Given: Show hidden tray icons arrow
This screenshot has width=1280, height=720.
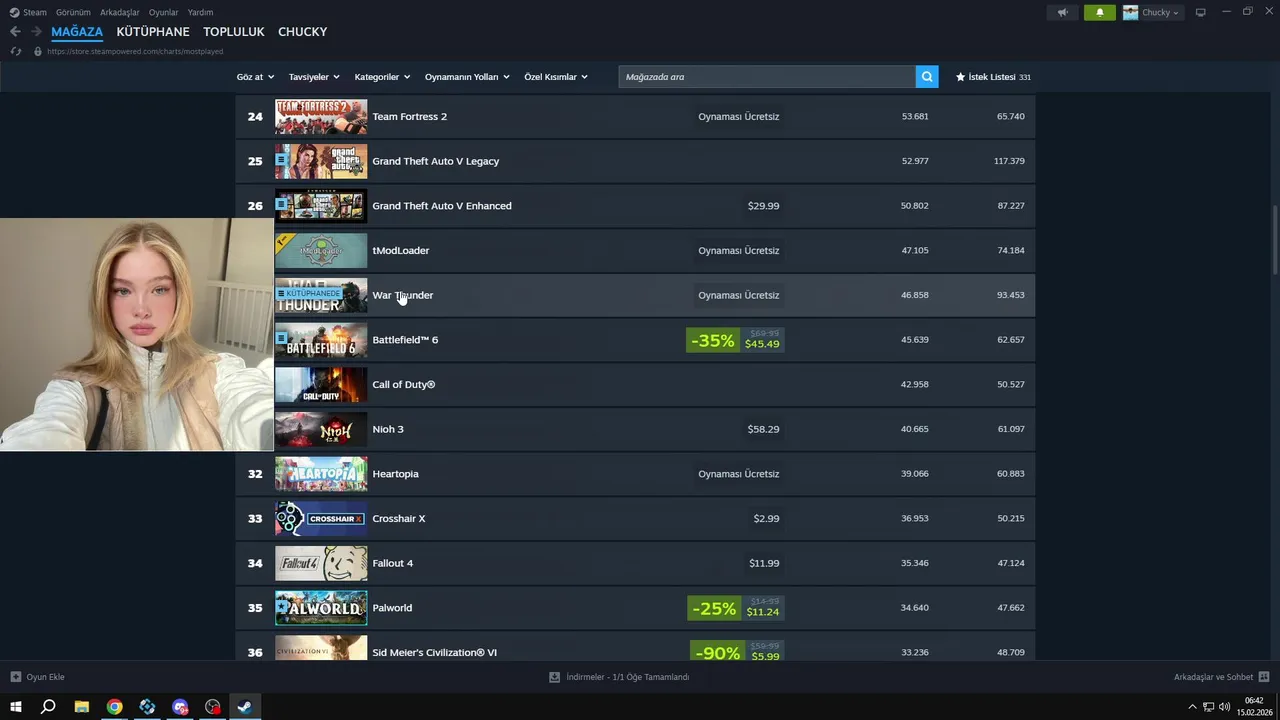Looking at the screenshot, I should click(1192, 707).
